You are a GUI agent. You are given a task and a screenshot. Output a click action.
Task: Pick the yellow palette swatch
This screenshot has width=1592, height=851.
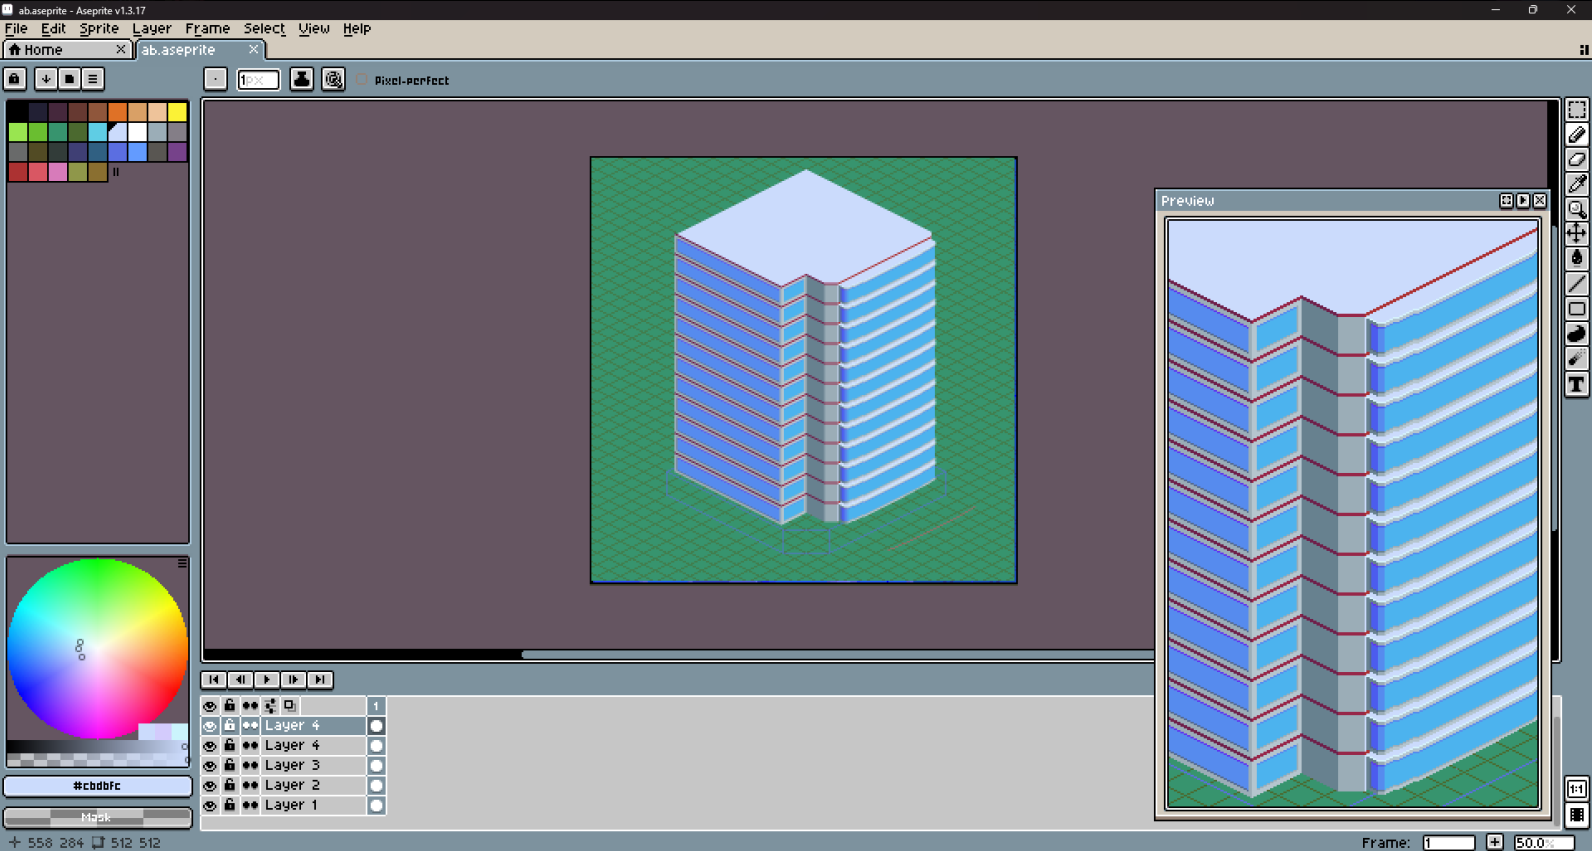177,112
